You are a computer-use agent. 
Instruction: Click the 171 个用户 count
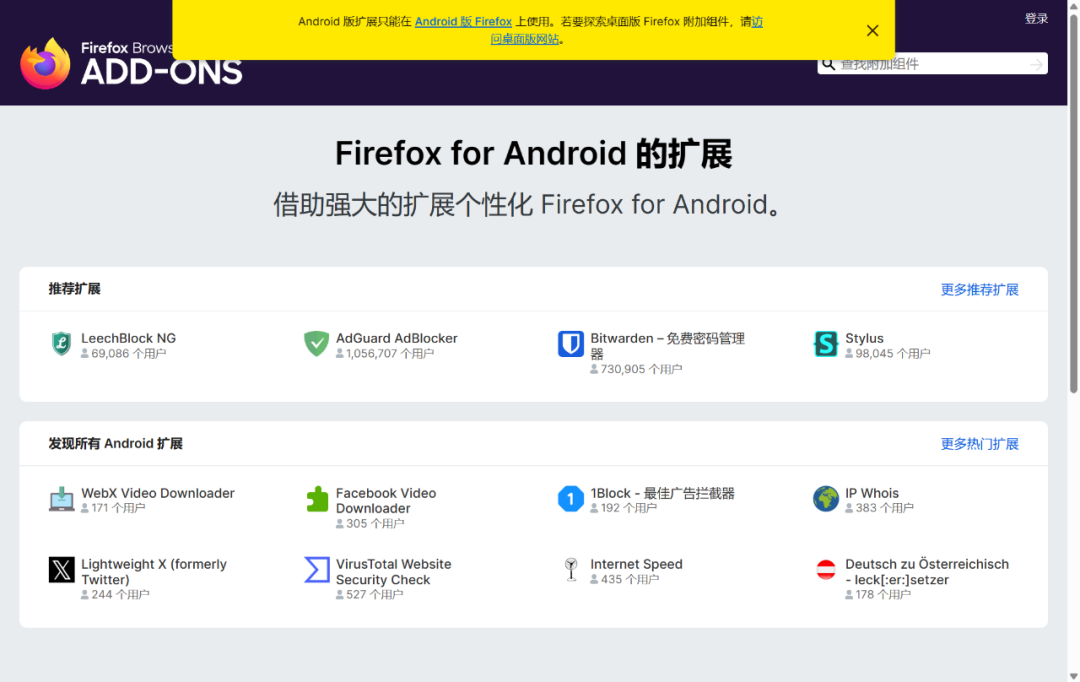113,508
